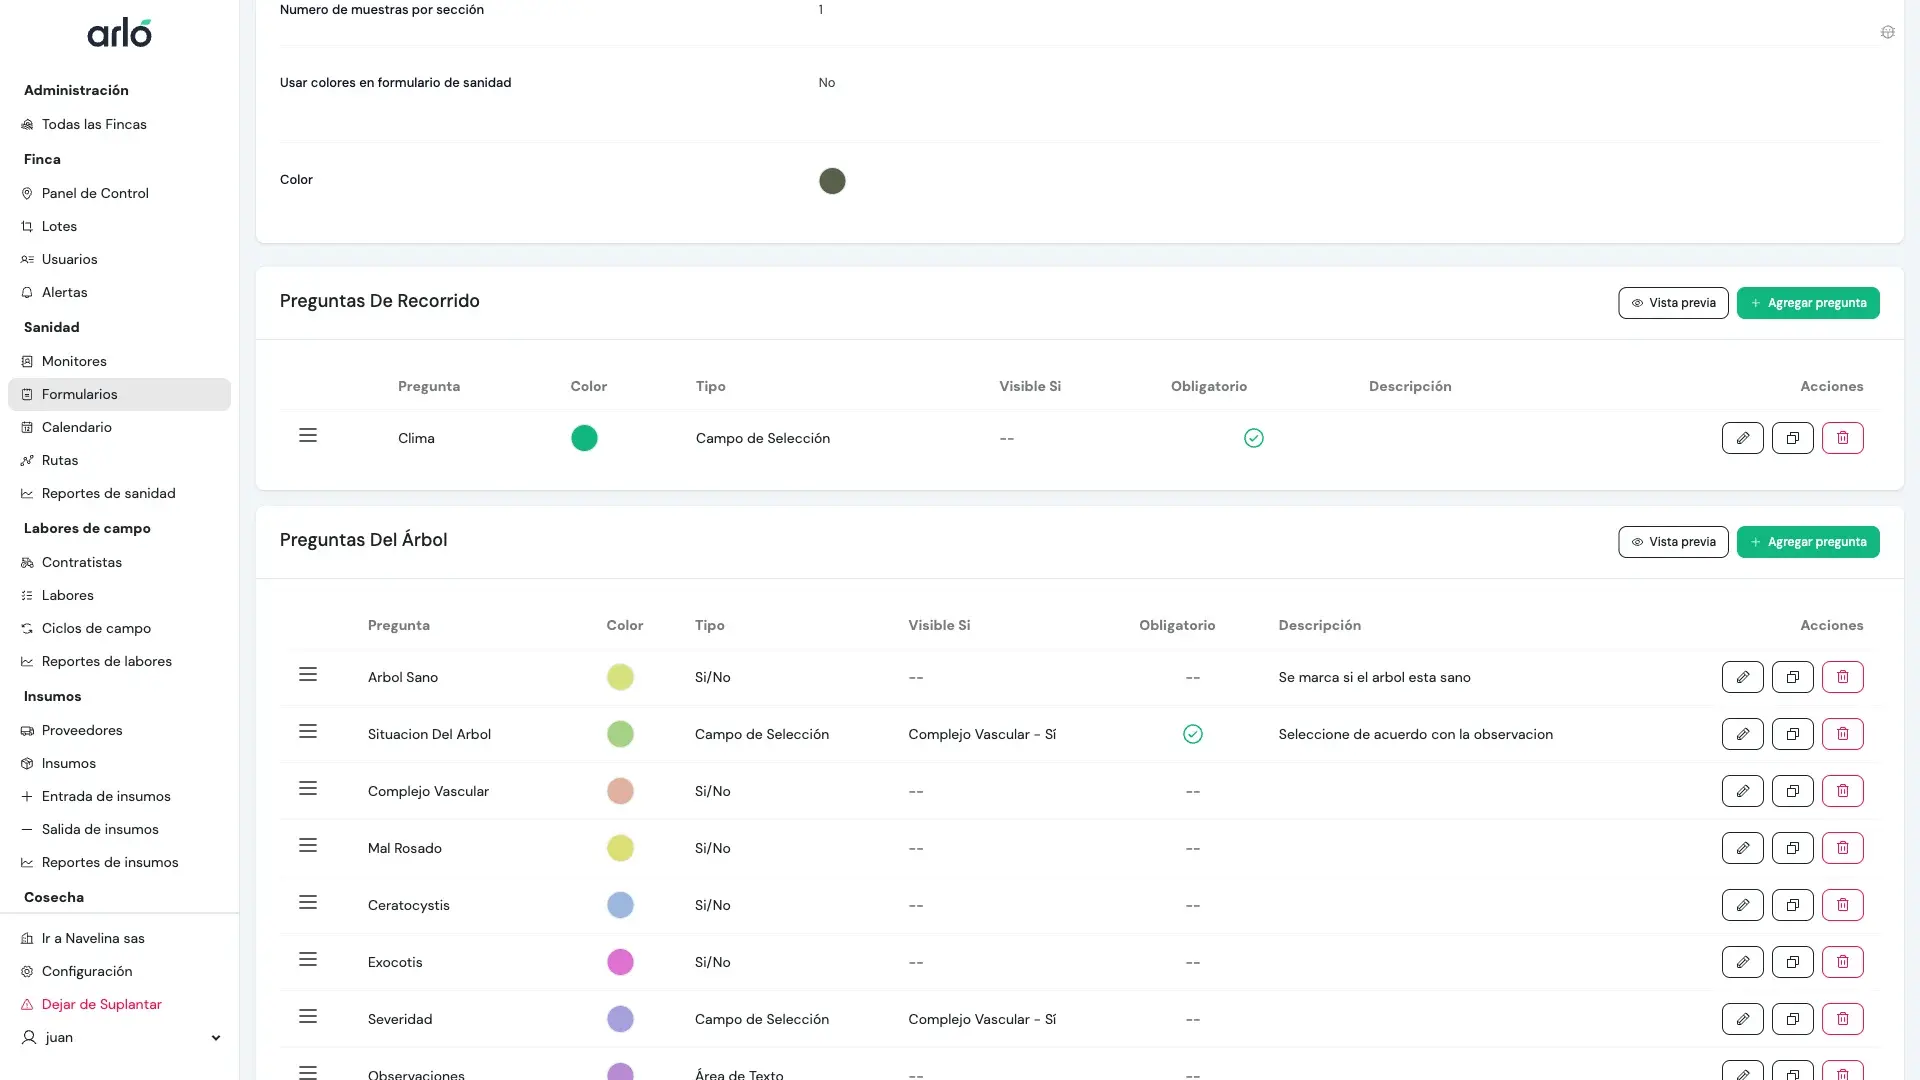The image size is (1920, 1080).
Task: Edit the Clima question with pencil icon
Action: pyautogui.click(x=1742, y=438)
